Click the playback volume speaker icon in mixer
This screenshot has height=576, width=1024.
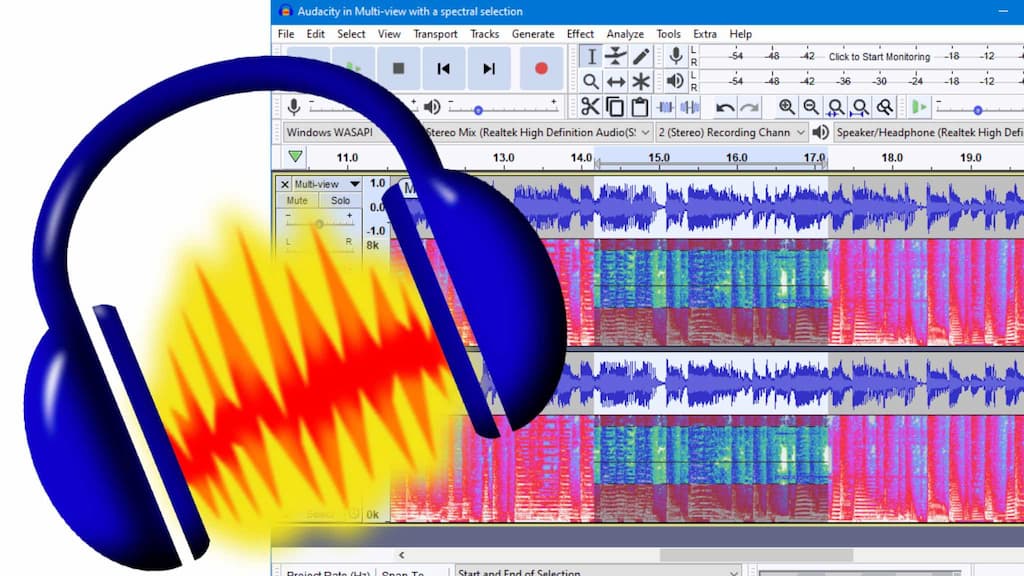click(x=432, y=106)
